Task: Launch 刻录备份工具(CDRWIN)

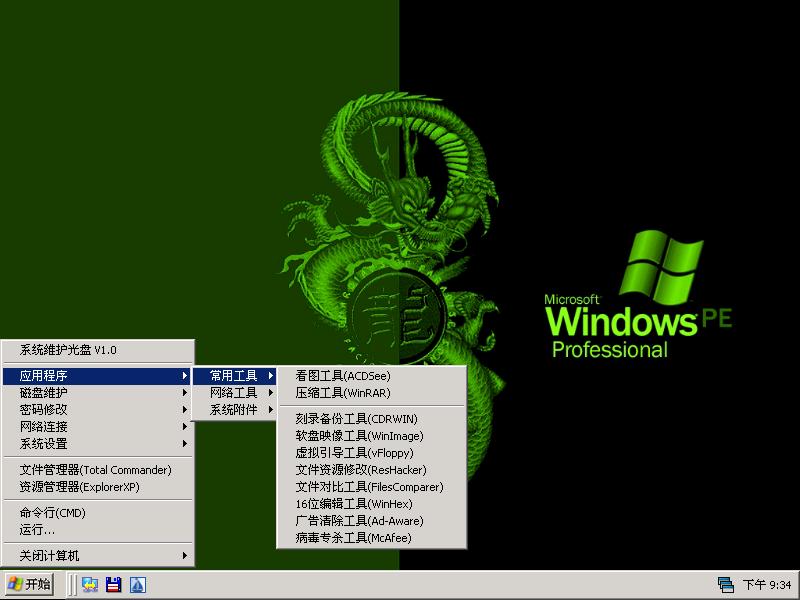Action: coord(371,418)
